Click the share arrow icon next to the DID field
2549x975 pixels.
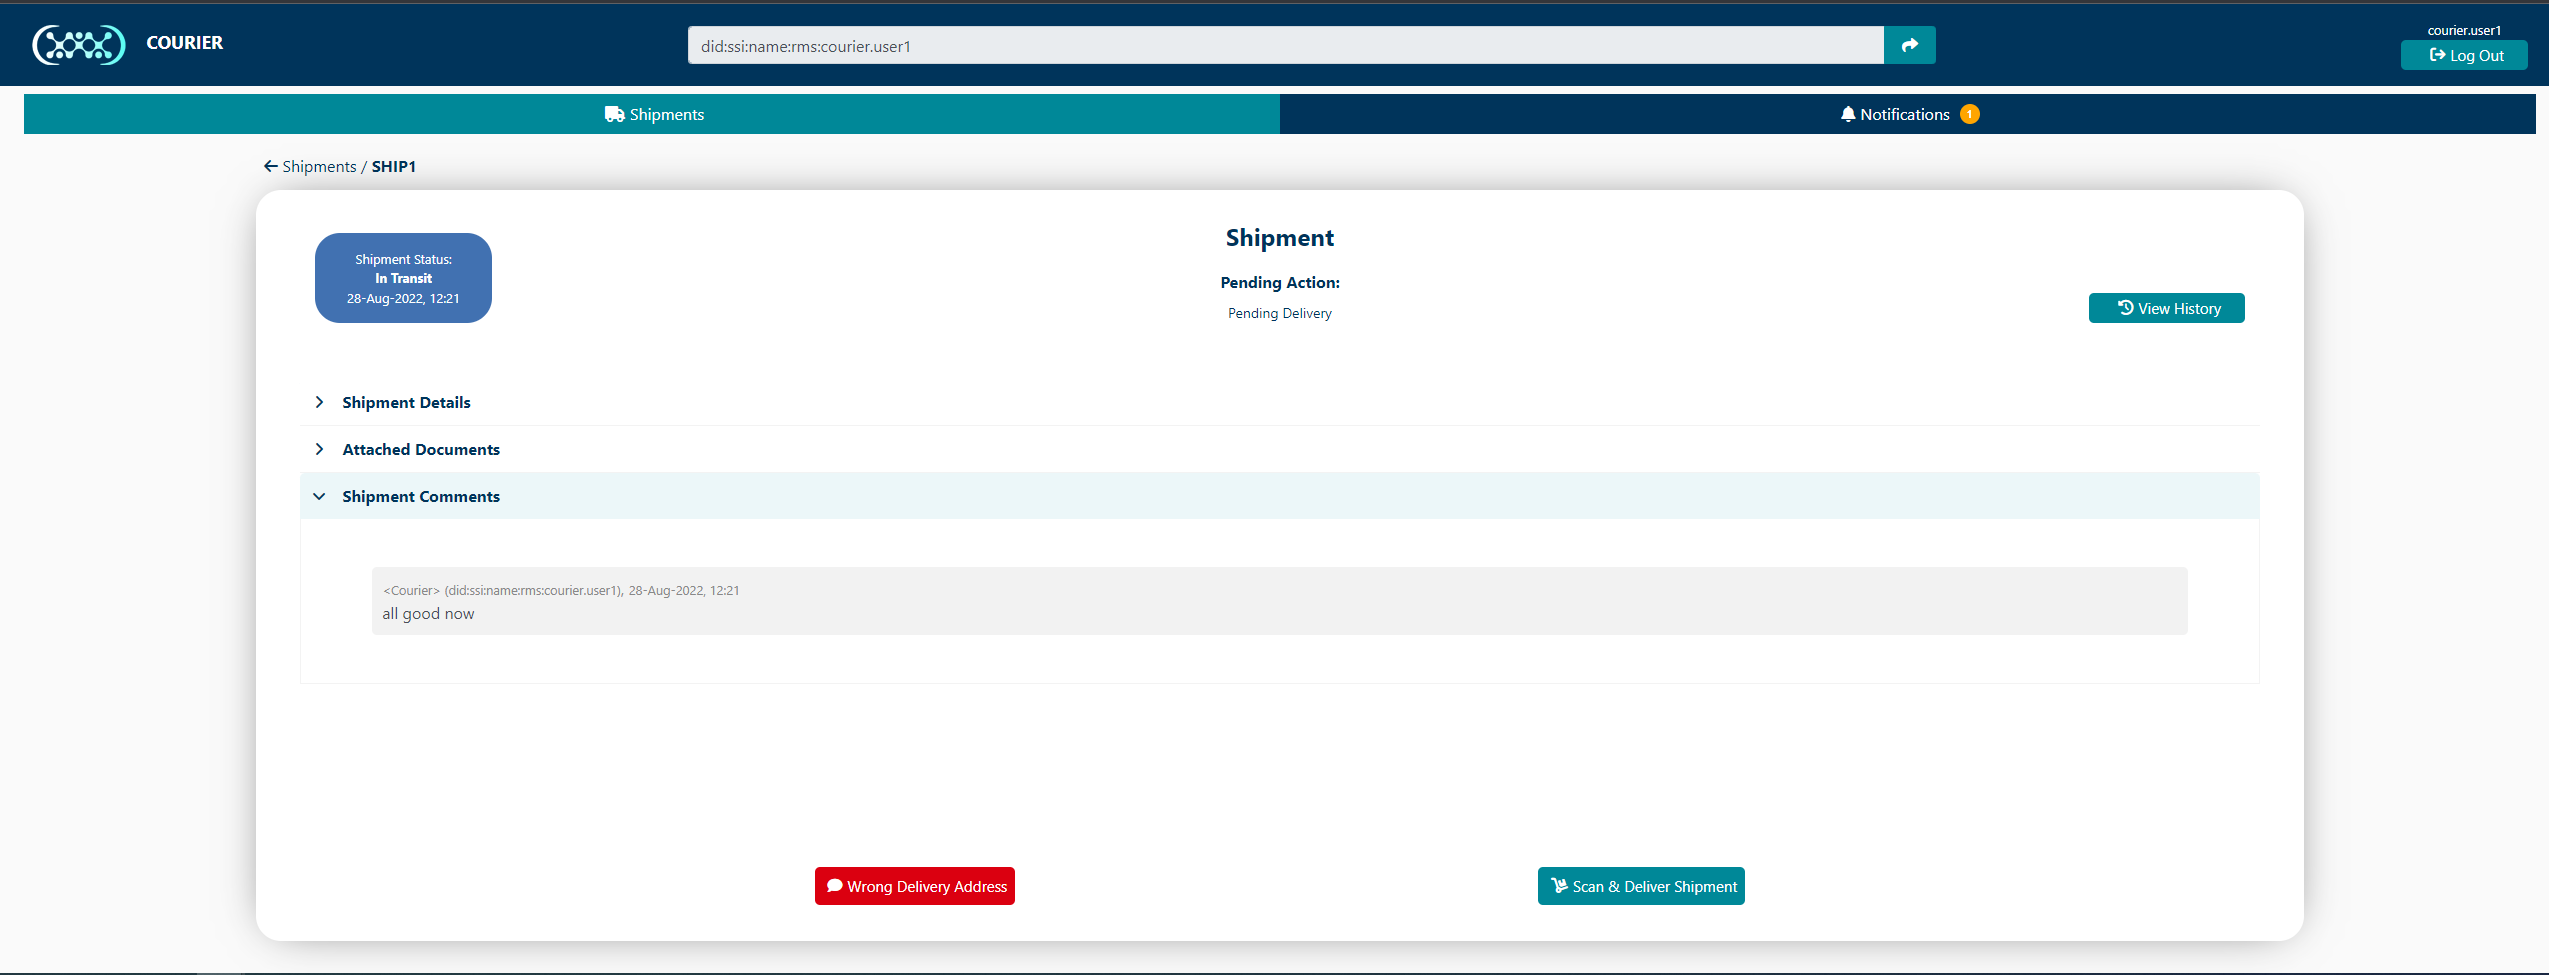(1909, 45)
